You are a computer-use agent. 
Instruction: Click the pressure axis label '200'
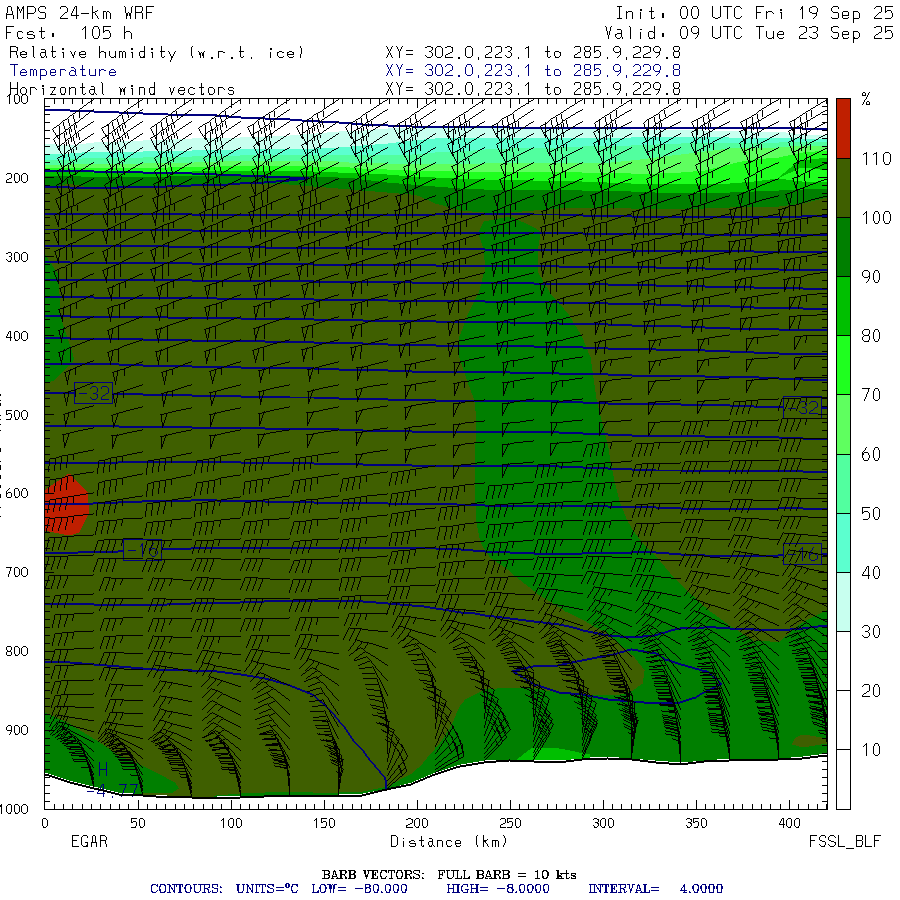[17, 179]
